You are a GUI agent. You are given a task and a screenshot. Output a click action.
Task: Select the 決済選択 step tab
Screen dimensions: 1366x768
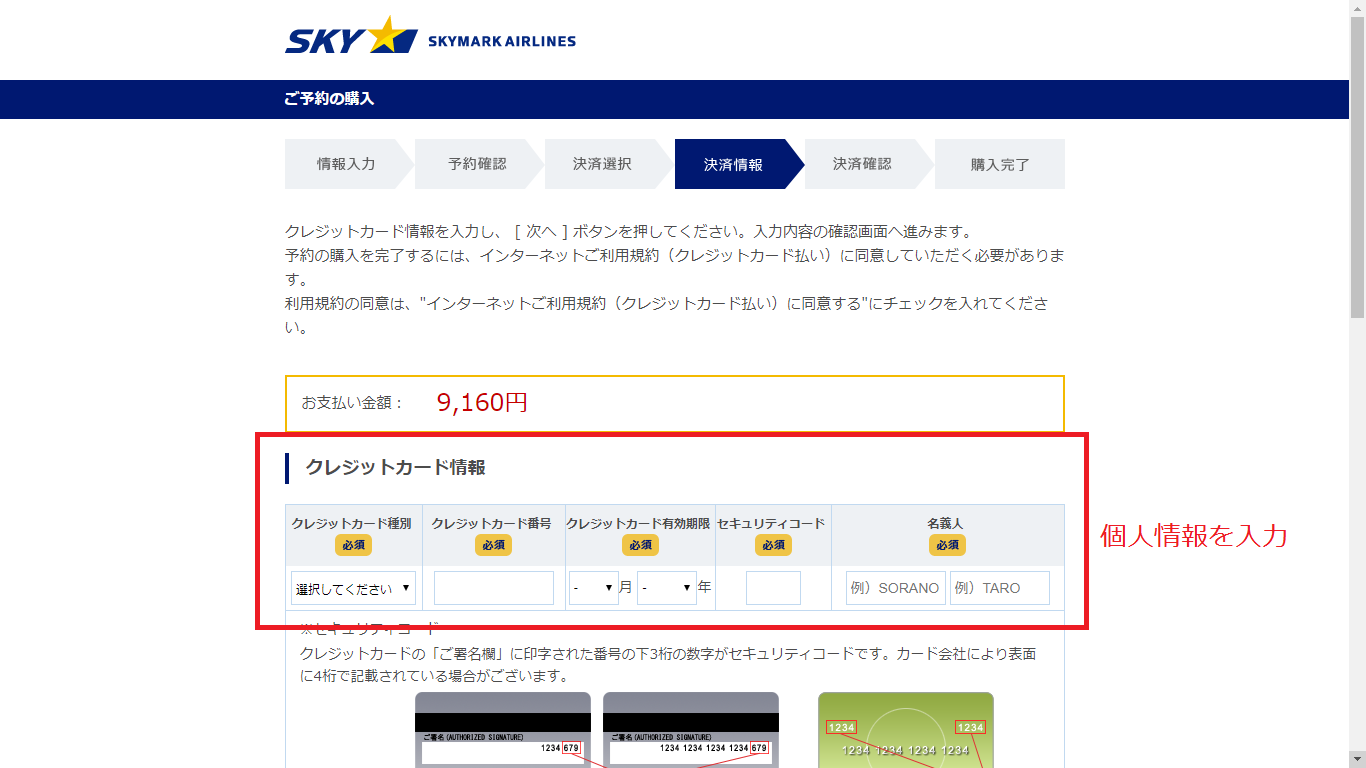click(x=602, y=164)
